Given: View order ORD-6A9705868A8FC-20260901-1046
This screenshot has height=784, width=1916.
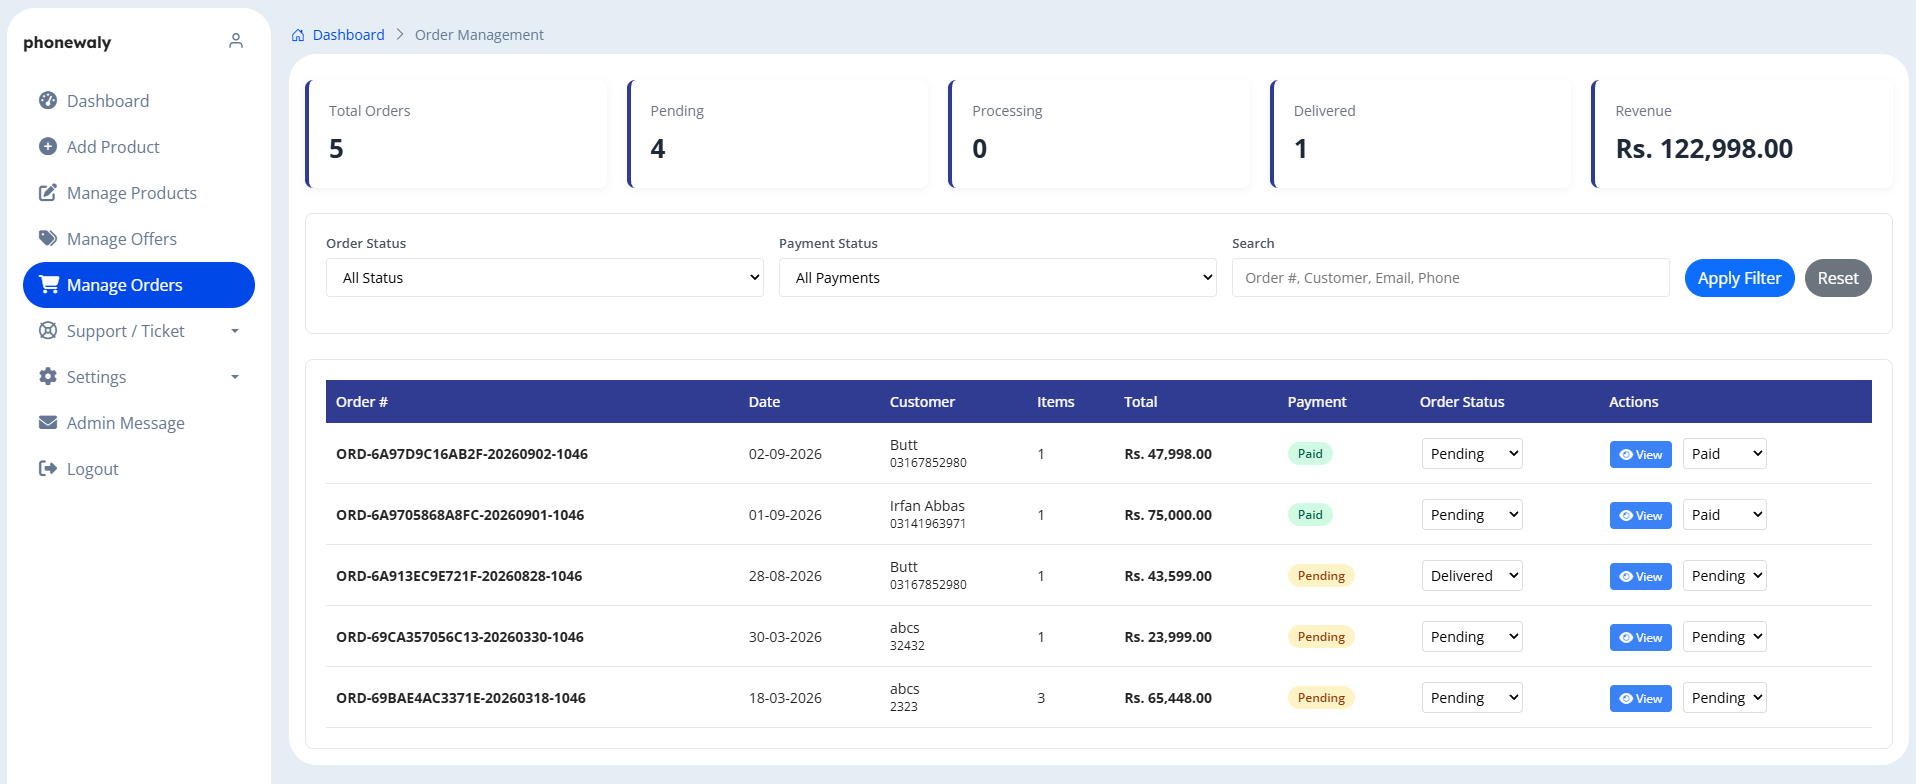Looking at the screenshot, I should [1641, 516].
